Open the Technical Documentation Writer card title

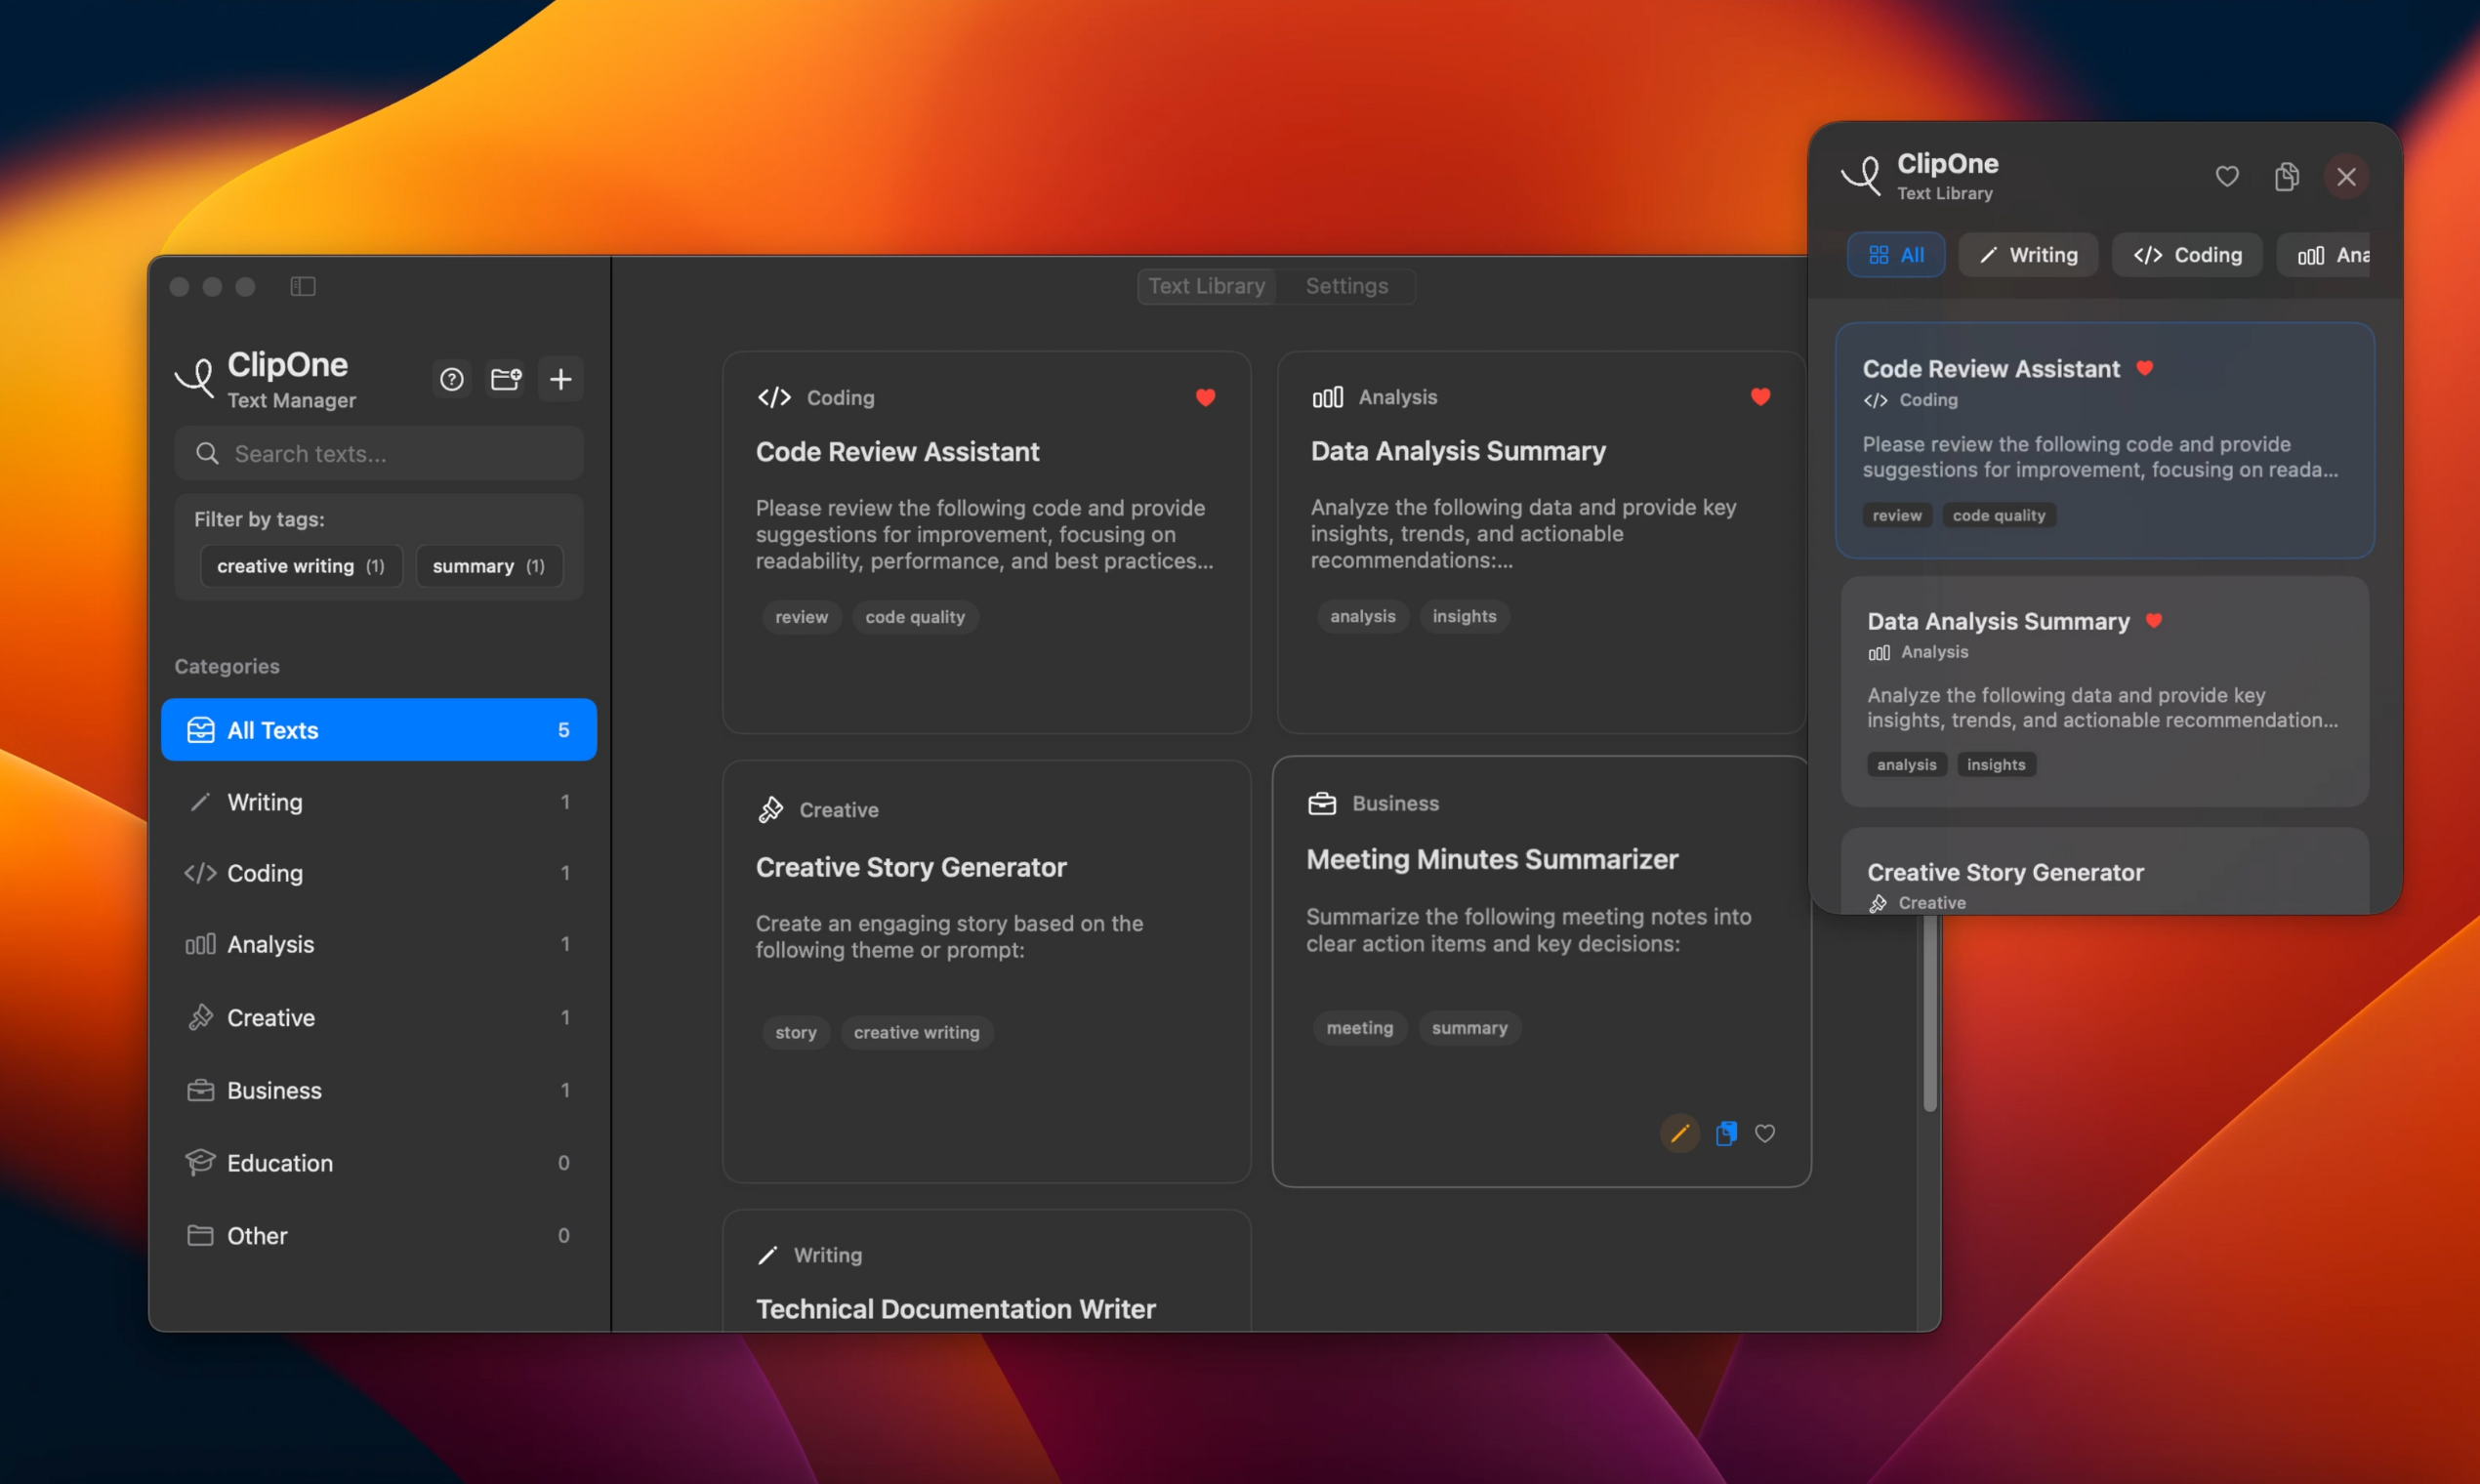point(955,1309)
